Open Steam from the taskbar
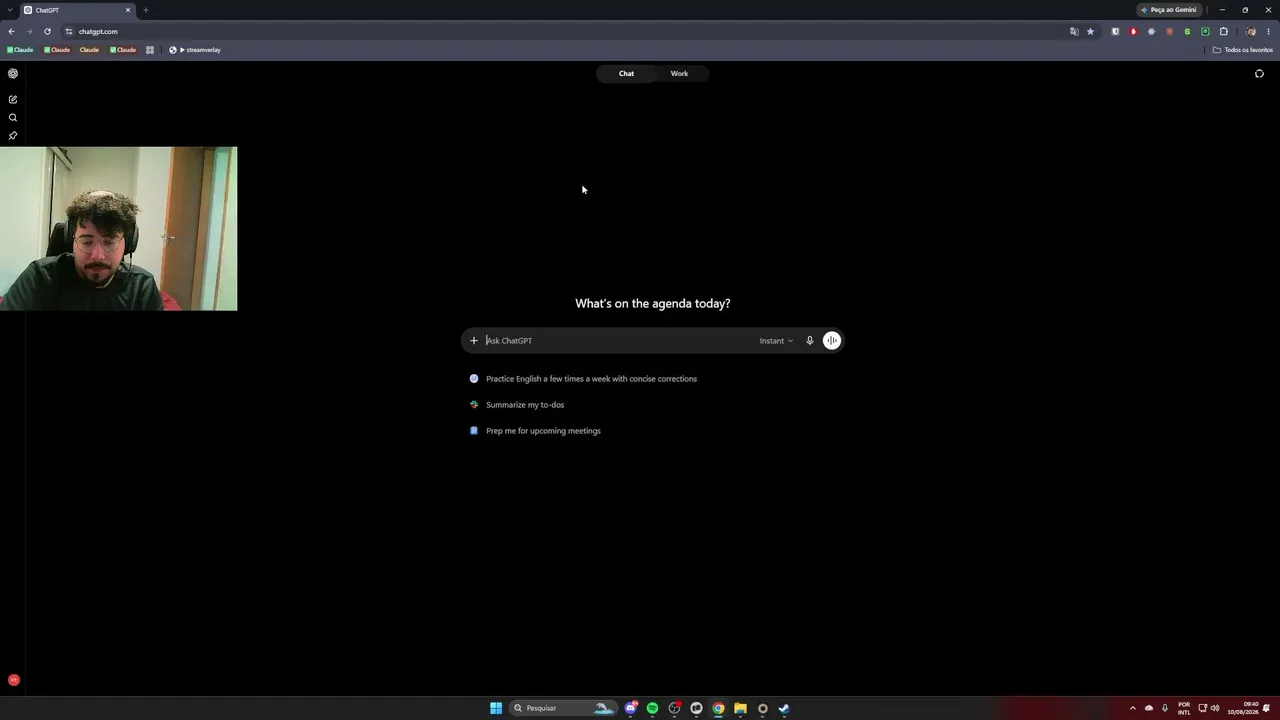 coord(784,708)
